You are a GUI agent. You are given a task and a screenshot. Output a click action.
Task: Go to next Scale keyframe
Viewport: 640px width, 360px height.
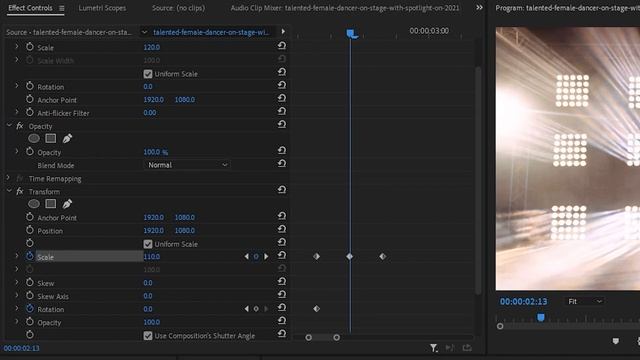(266, 256)
